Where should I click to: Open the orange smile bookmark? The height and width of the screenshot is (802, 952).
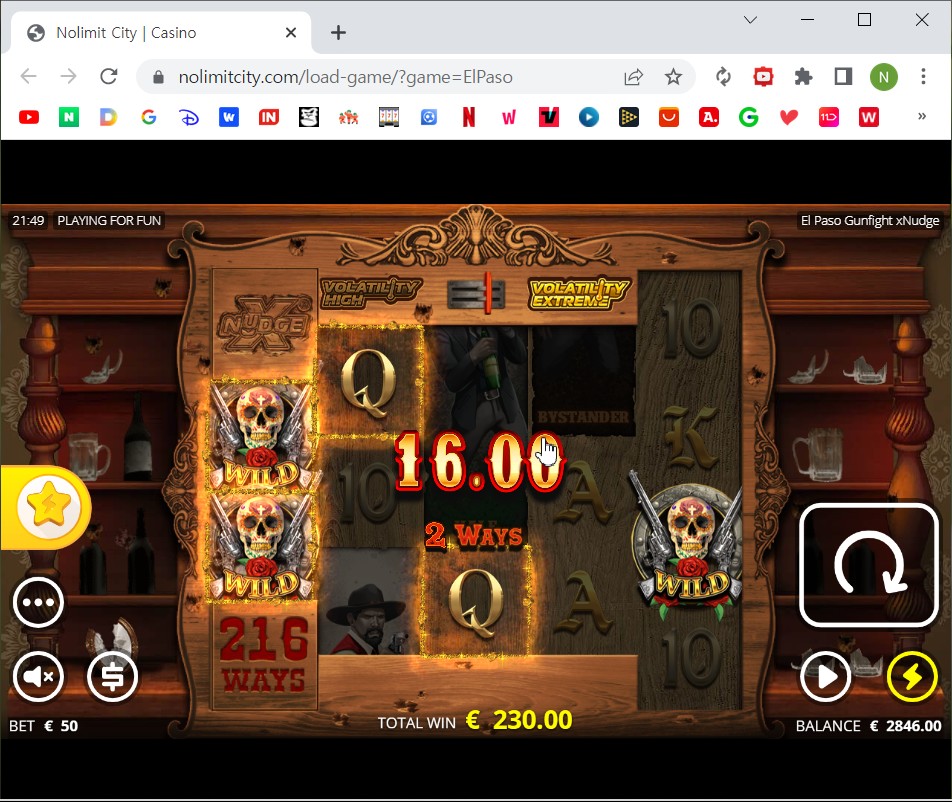pyautogui.click(x=668, y=117)
